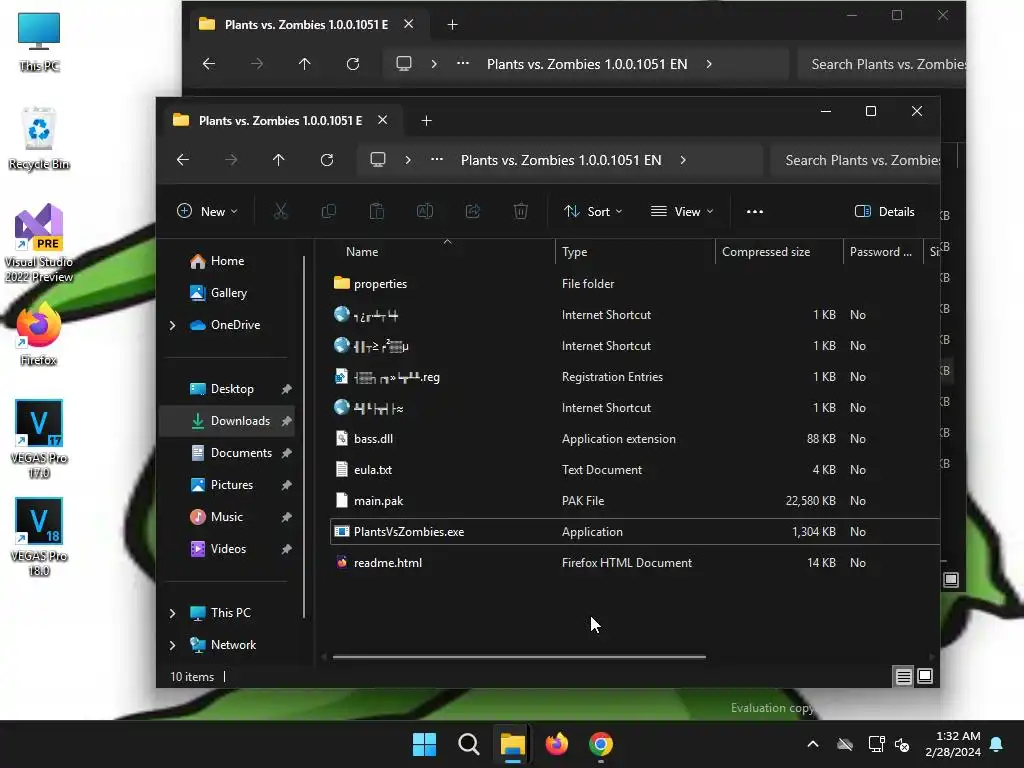Click the horizontal scrollbar in the file list
1024x768 pixels.
pyautogui.click(x=519, y=657)
